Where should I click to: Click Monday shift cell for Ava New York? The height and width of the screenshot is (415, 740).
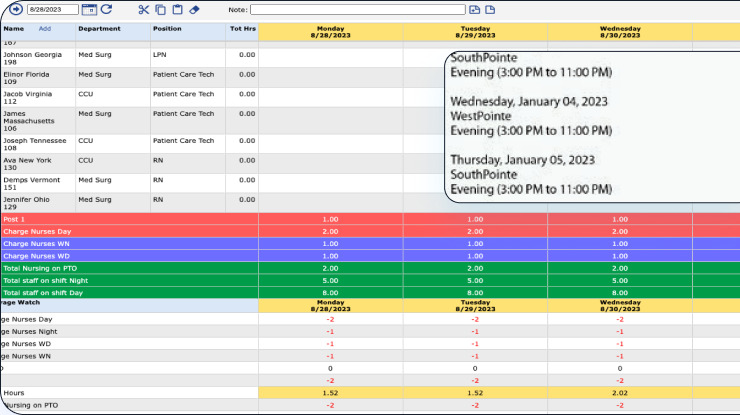coord(330,164)
